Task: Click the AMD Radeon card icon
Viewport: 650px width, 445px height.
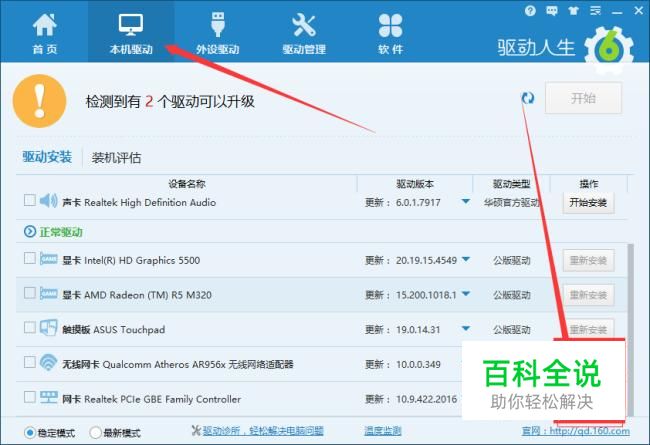Action: [48, 294]
